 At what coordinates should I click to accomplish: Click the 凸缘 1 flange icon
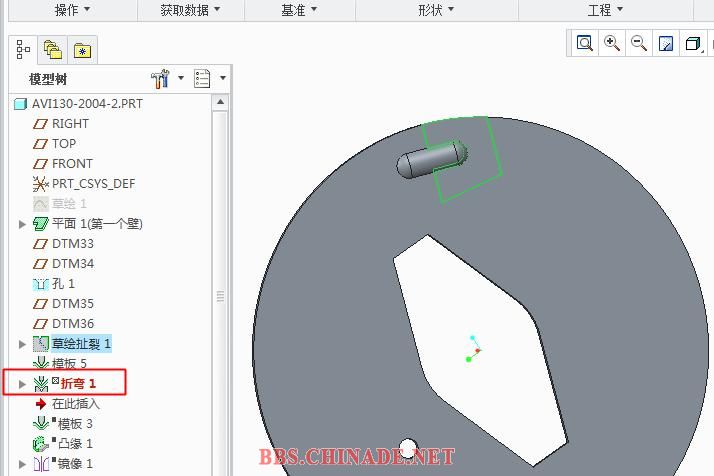coord(41,444)
